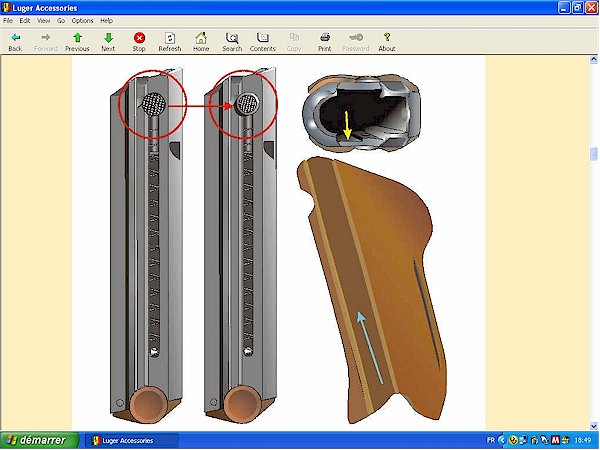Click the red M tray icon

pyautogui.click(x=555, y=440)
